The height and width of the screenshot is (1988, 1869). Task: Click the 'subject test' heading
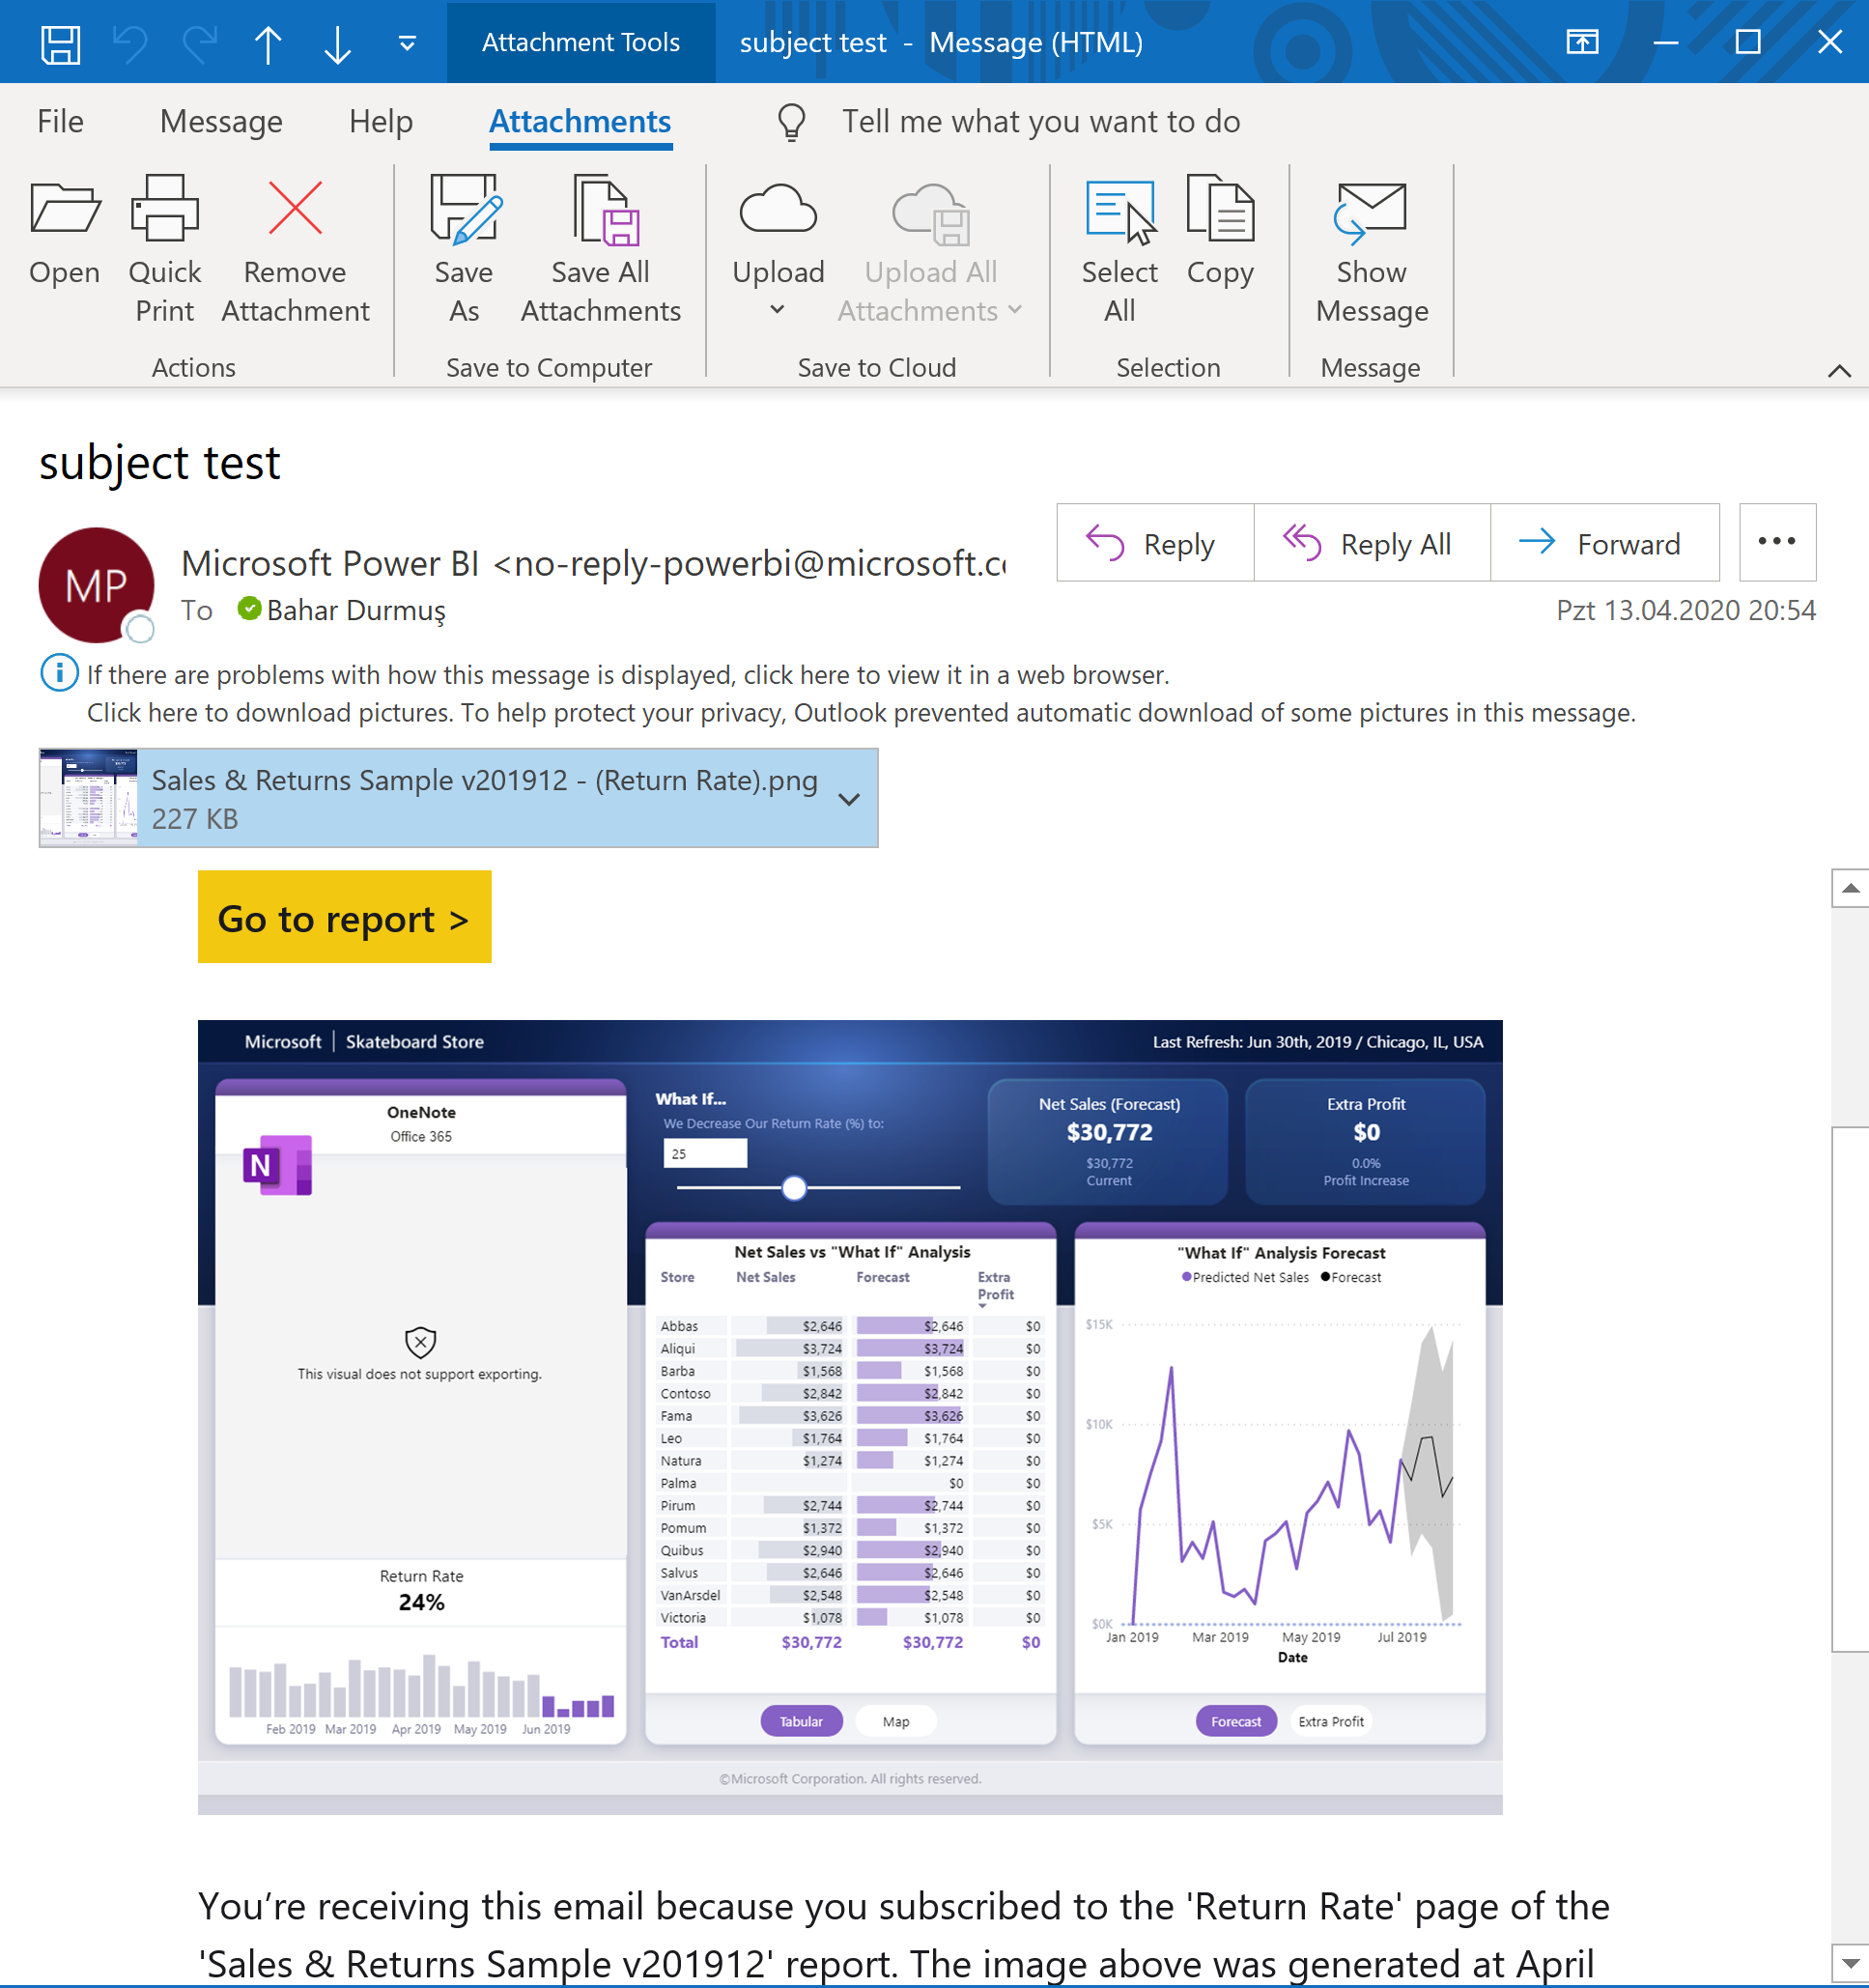(160, 462)
